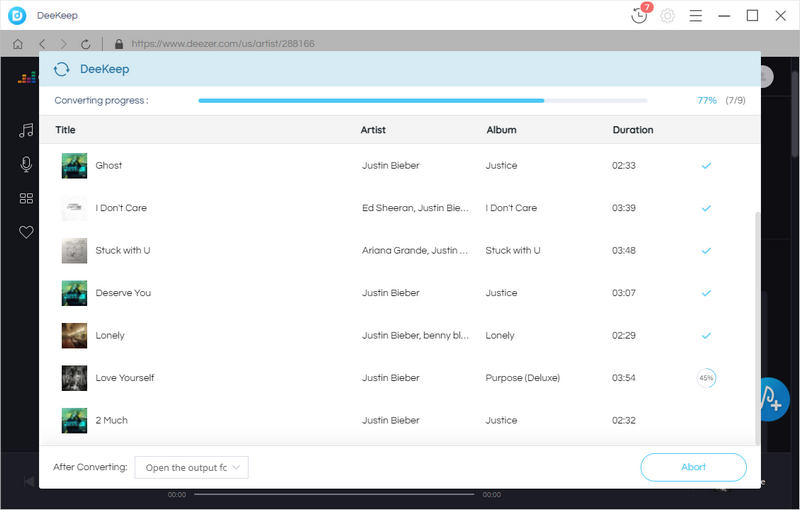The width and height of the screenshot is (800, 510).
Task: Open the After Converting dropdown
Action: [x=191, y=468]
